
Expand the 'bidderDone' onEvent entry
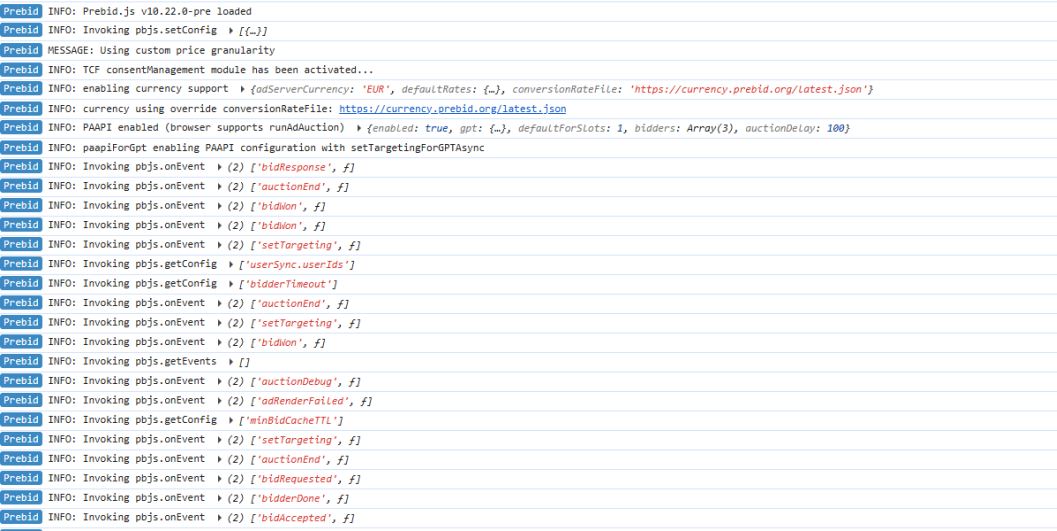coord(220,499)
